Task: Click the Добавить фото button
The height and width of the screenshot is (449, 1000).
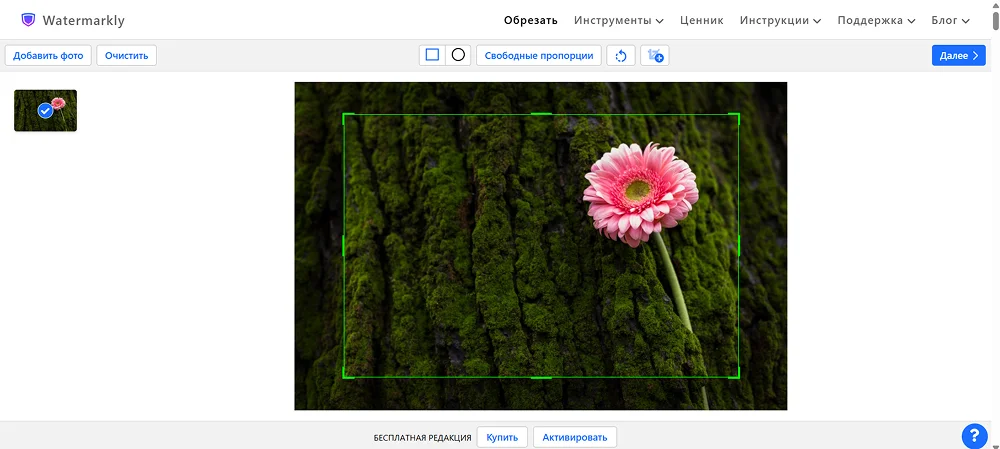Action: pyautogui.click(x=48, y=56)
